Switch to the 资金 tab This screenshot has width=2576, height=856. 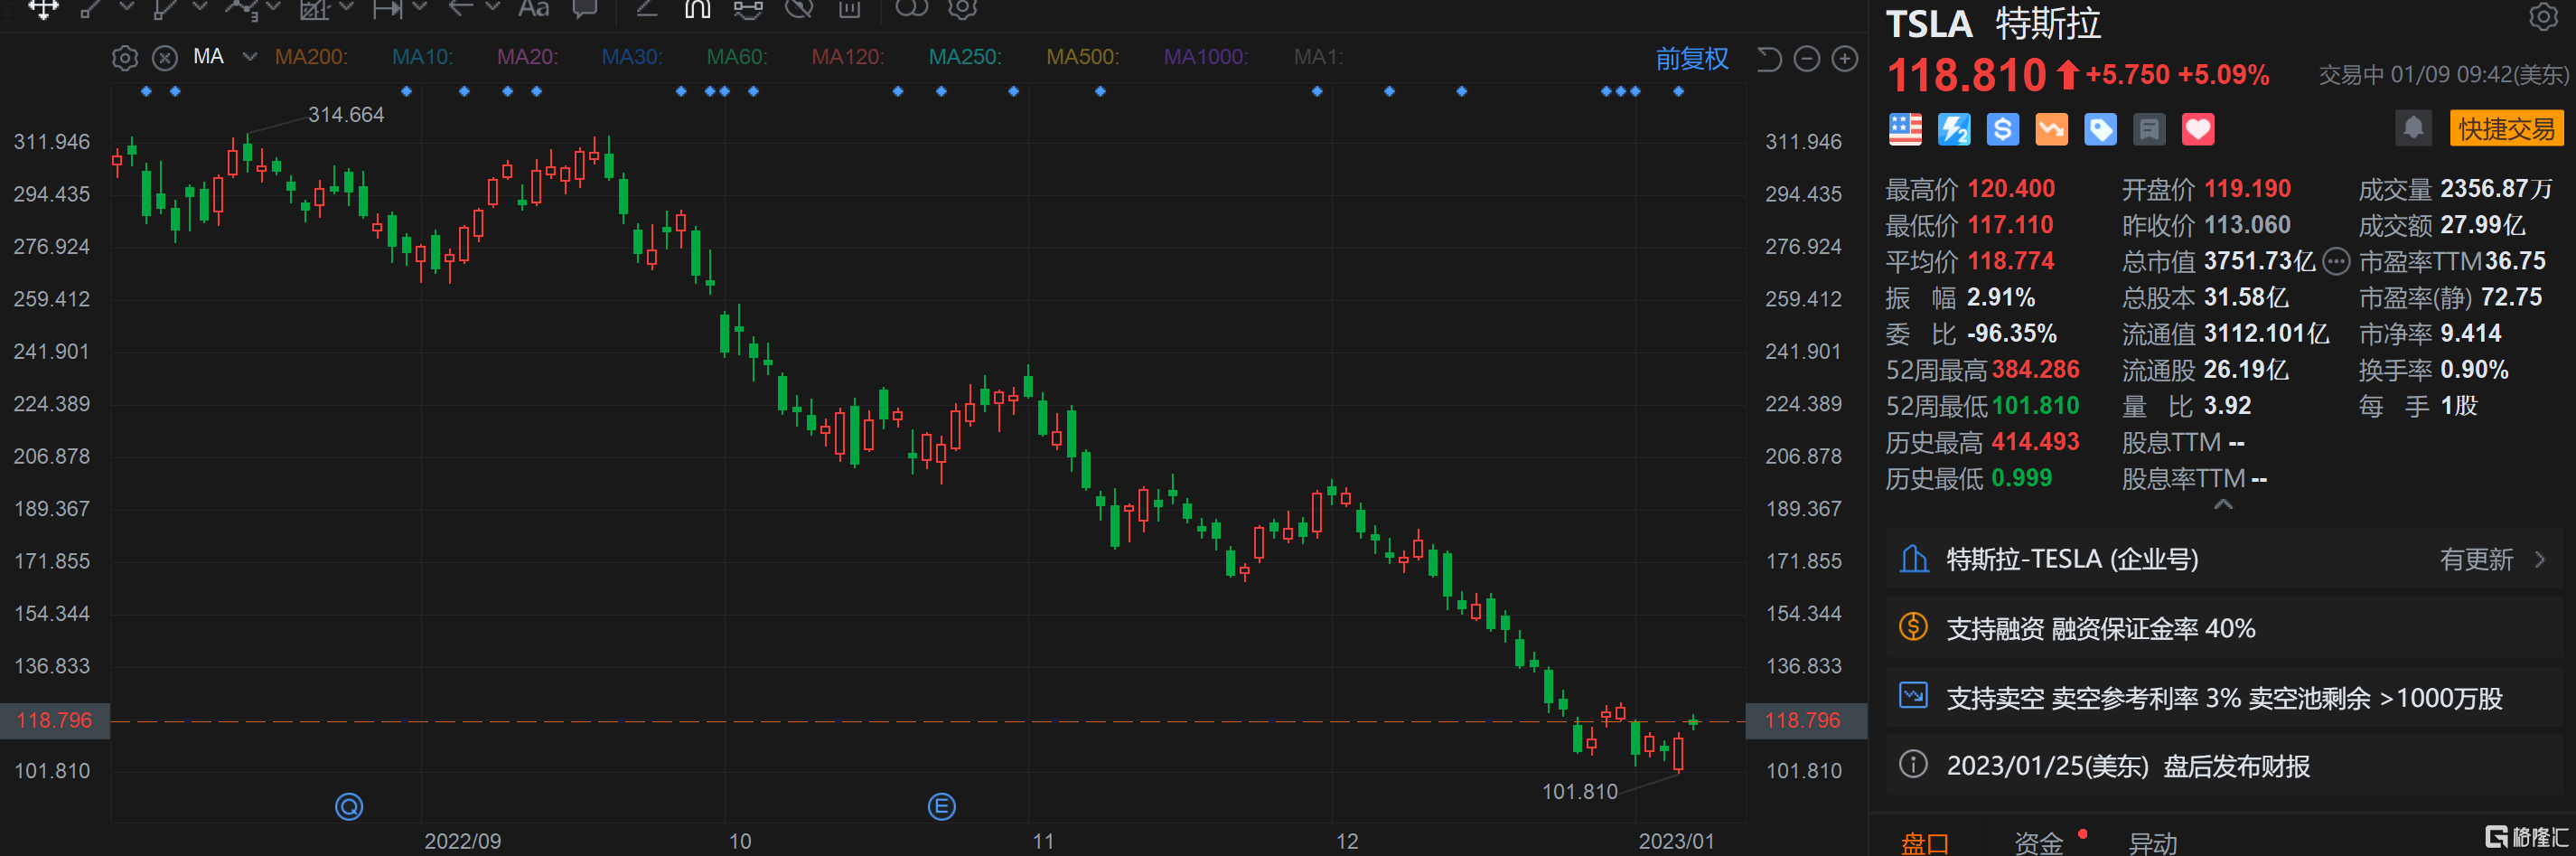pos(2039,844)
